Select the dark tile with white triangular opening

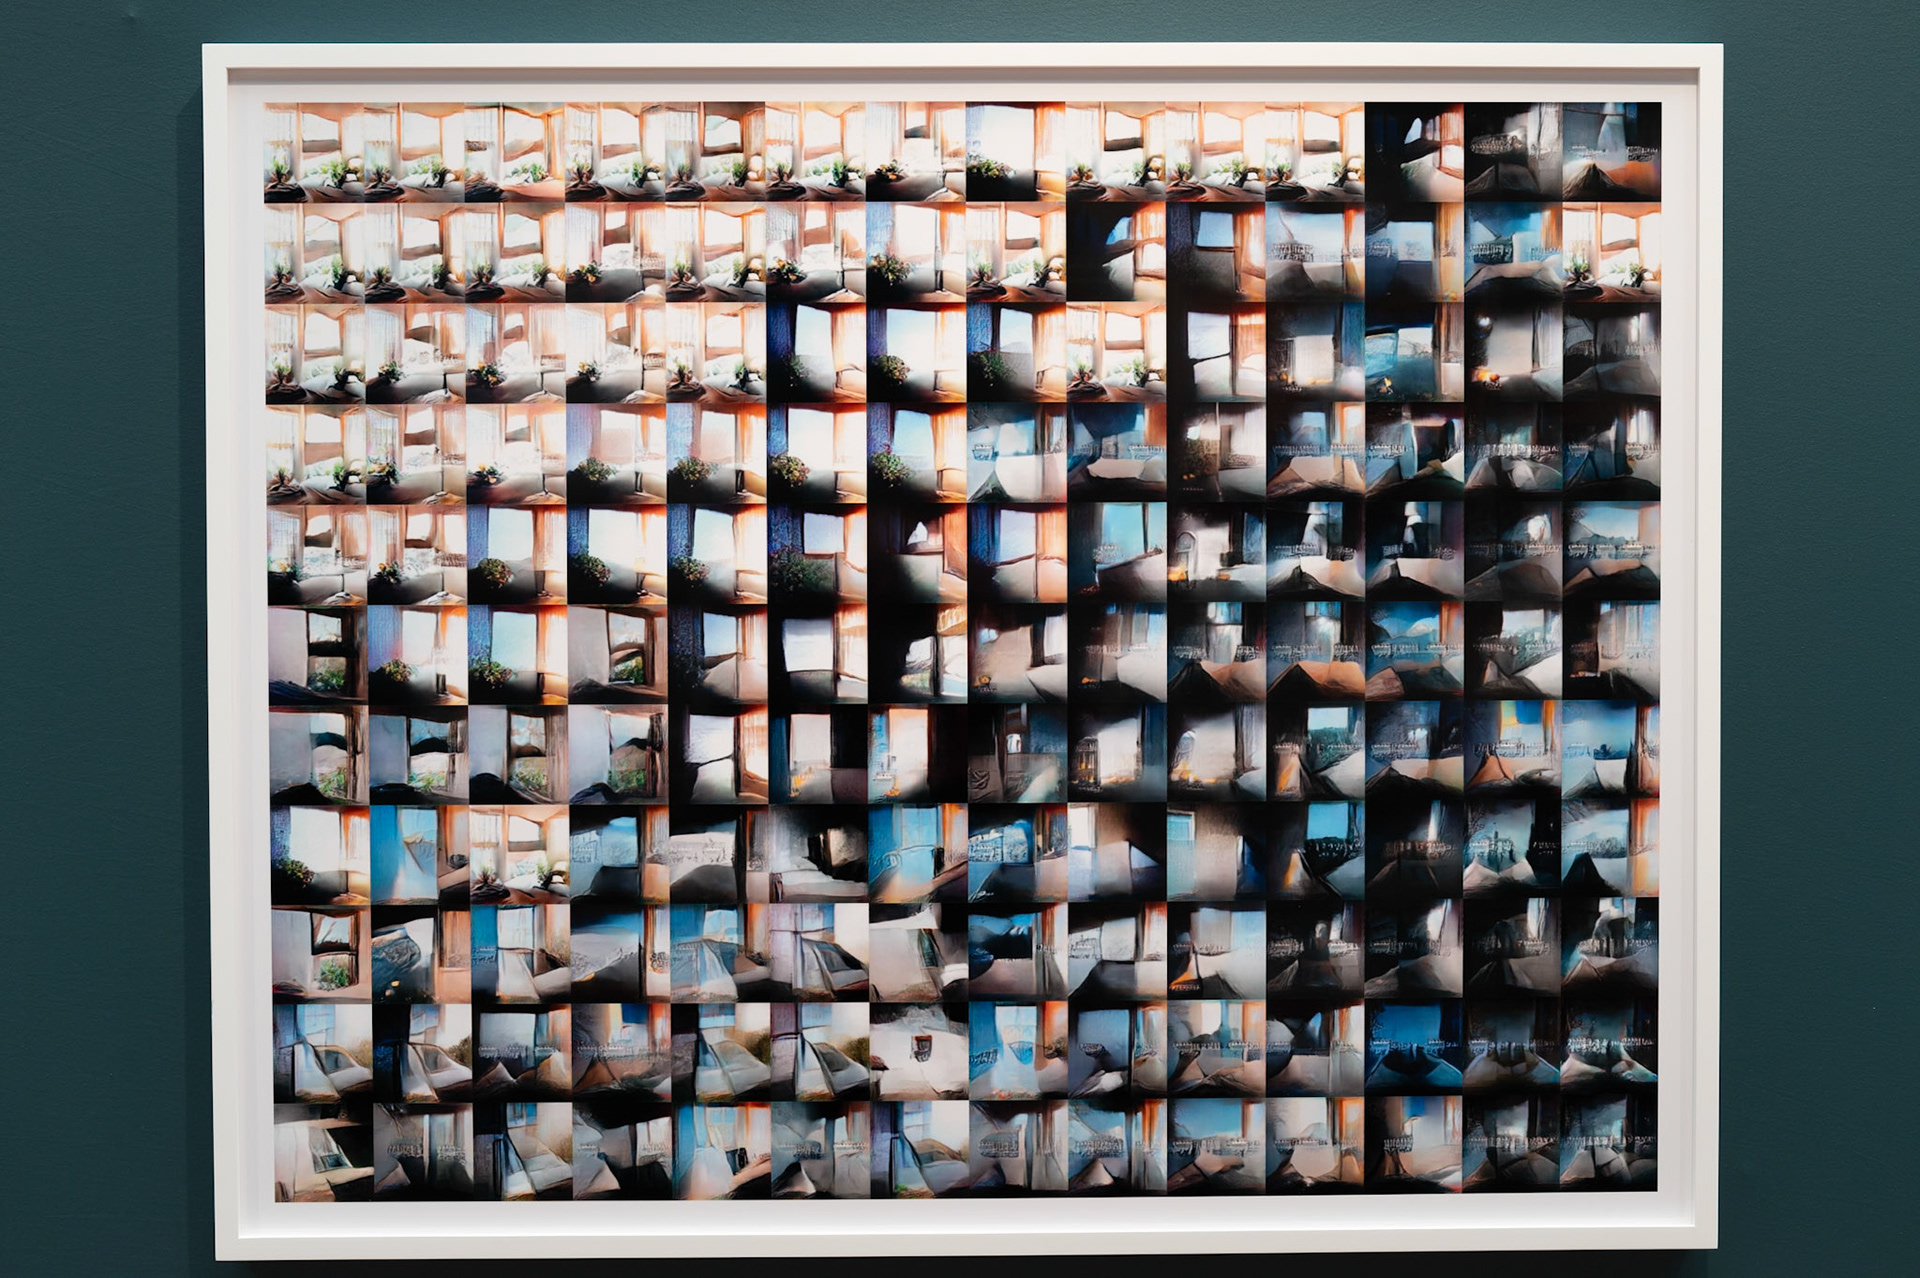(917, 552)
